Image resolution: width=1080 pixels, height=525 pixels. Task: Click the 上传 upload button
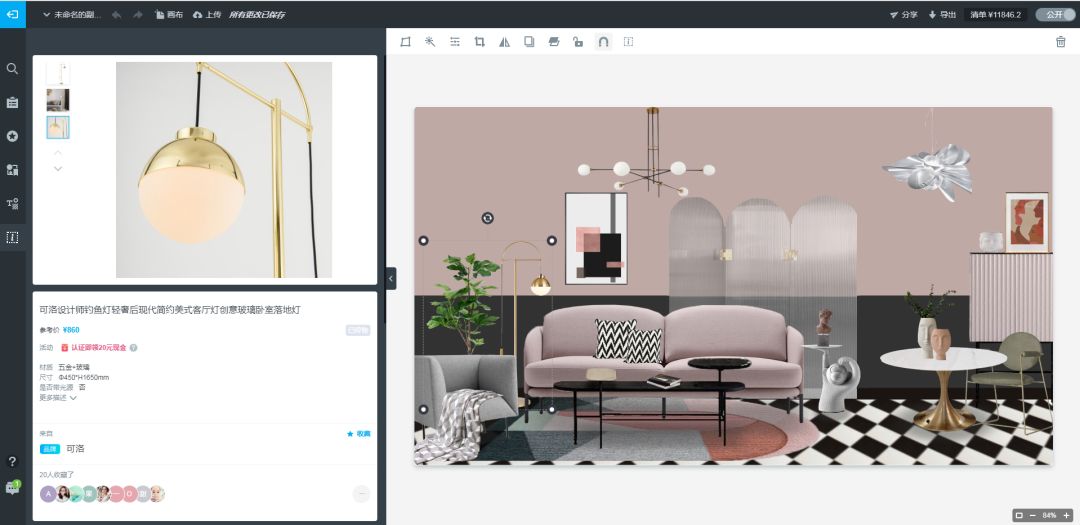pos(207,14)
